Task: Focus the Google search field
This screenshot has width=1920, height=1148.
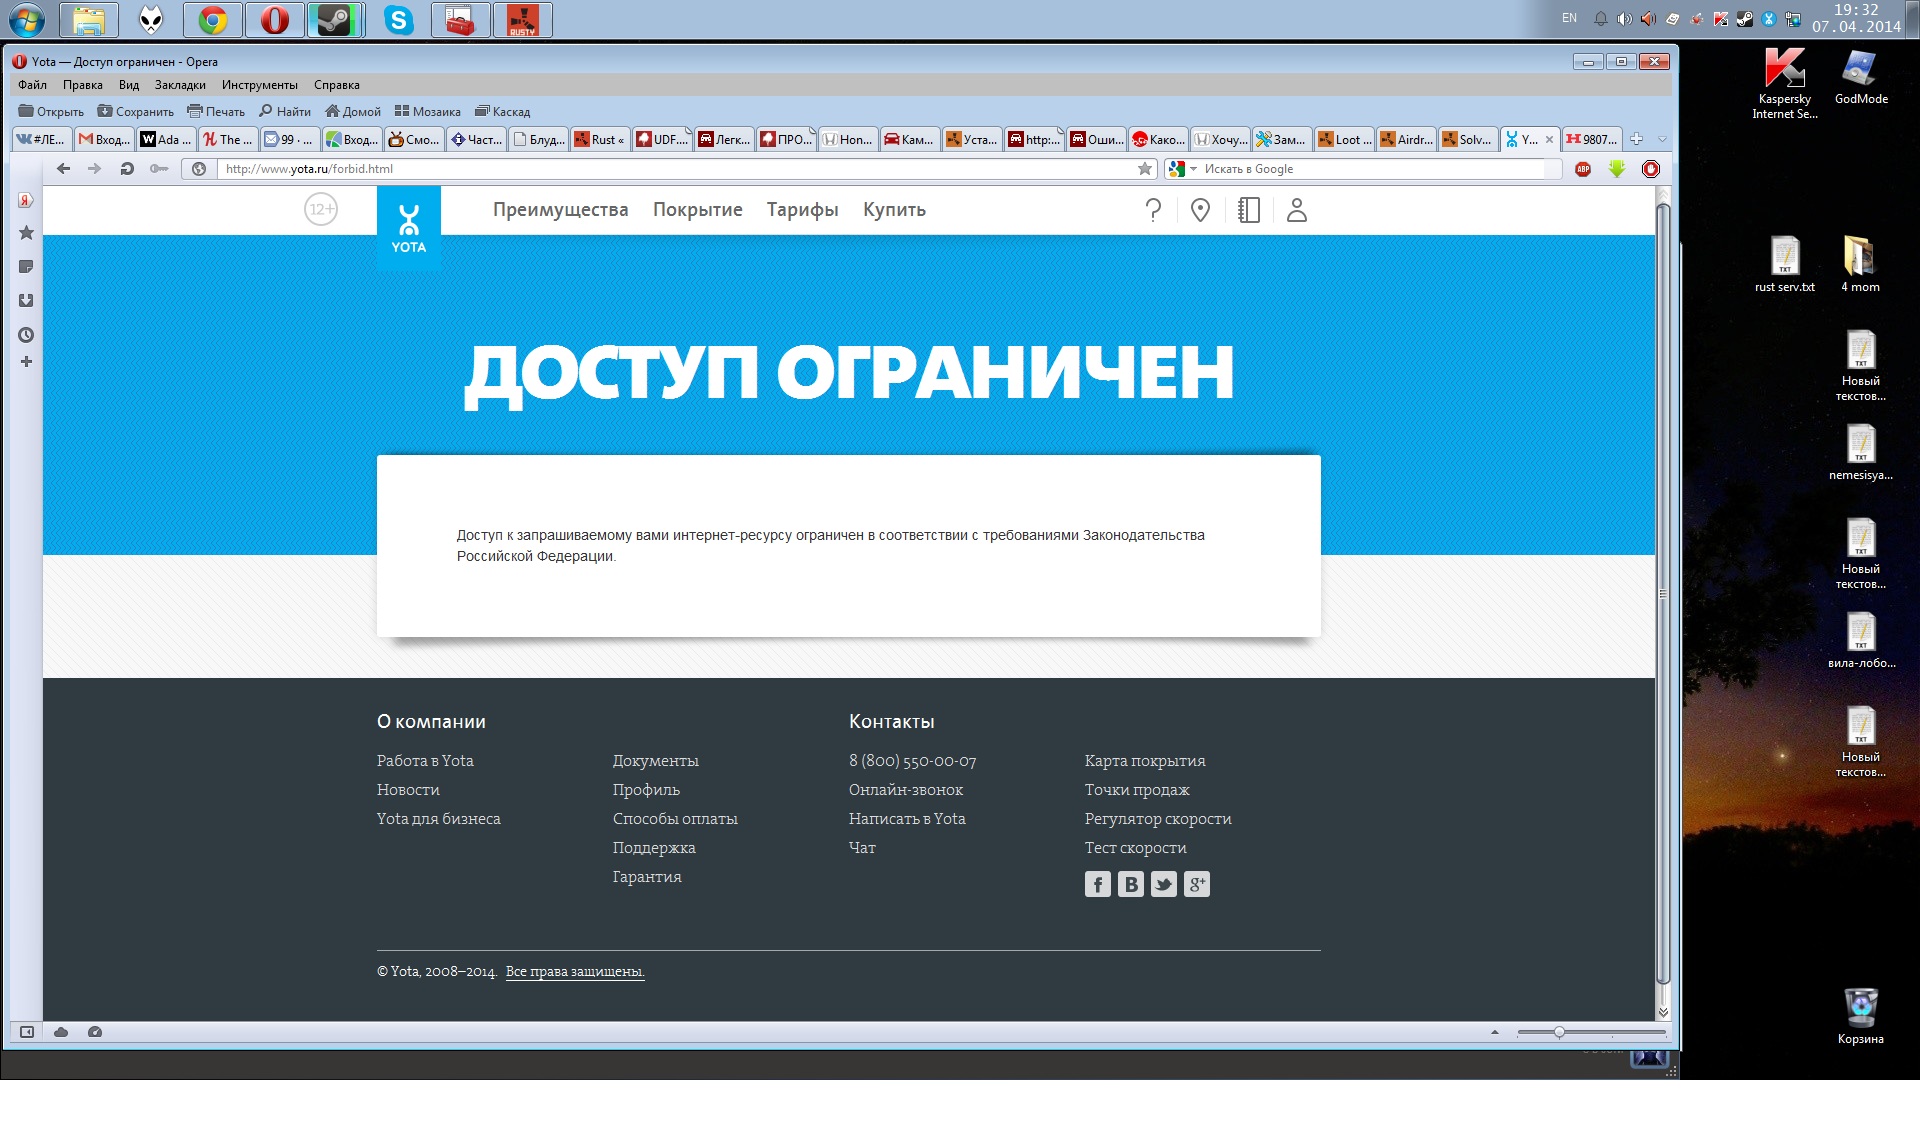Action: pos(1372,169)
